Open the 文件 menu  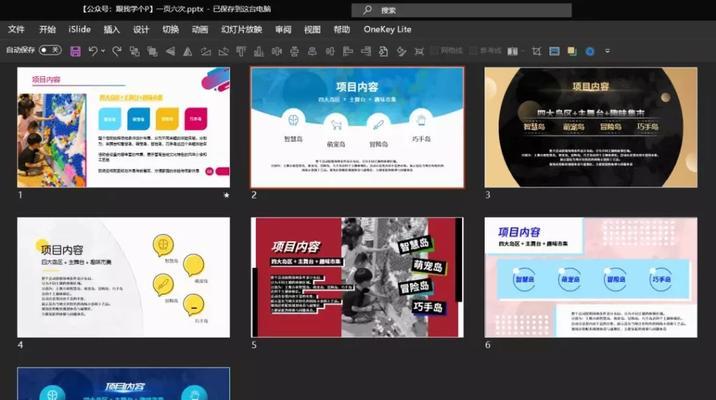click(16, 29)
